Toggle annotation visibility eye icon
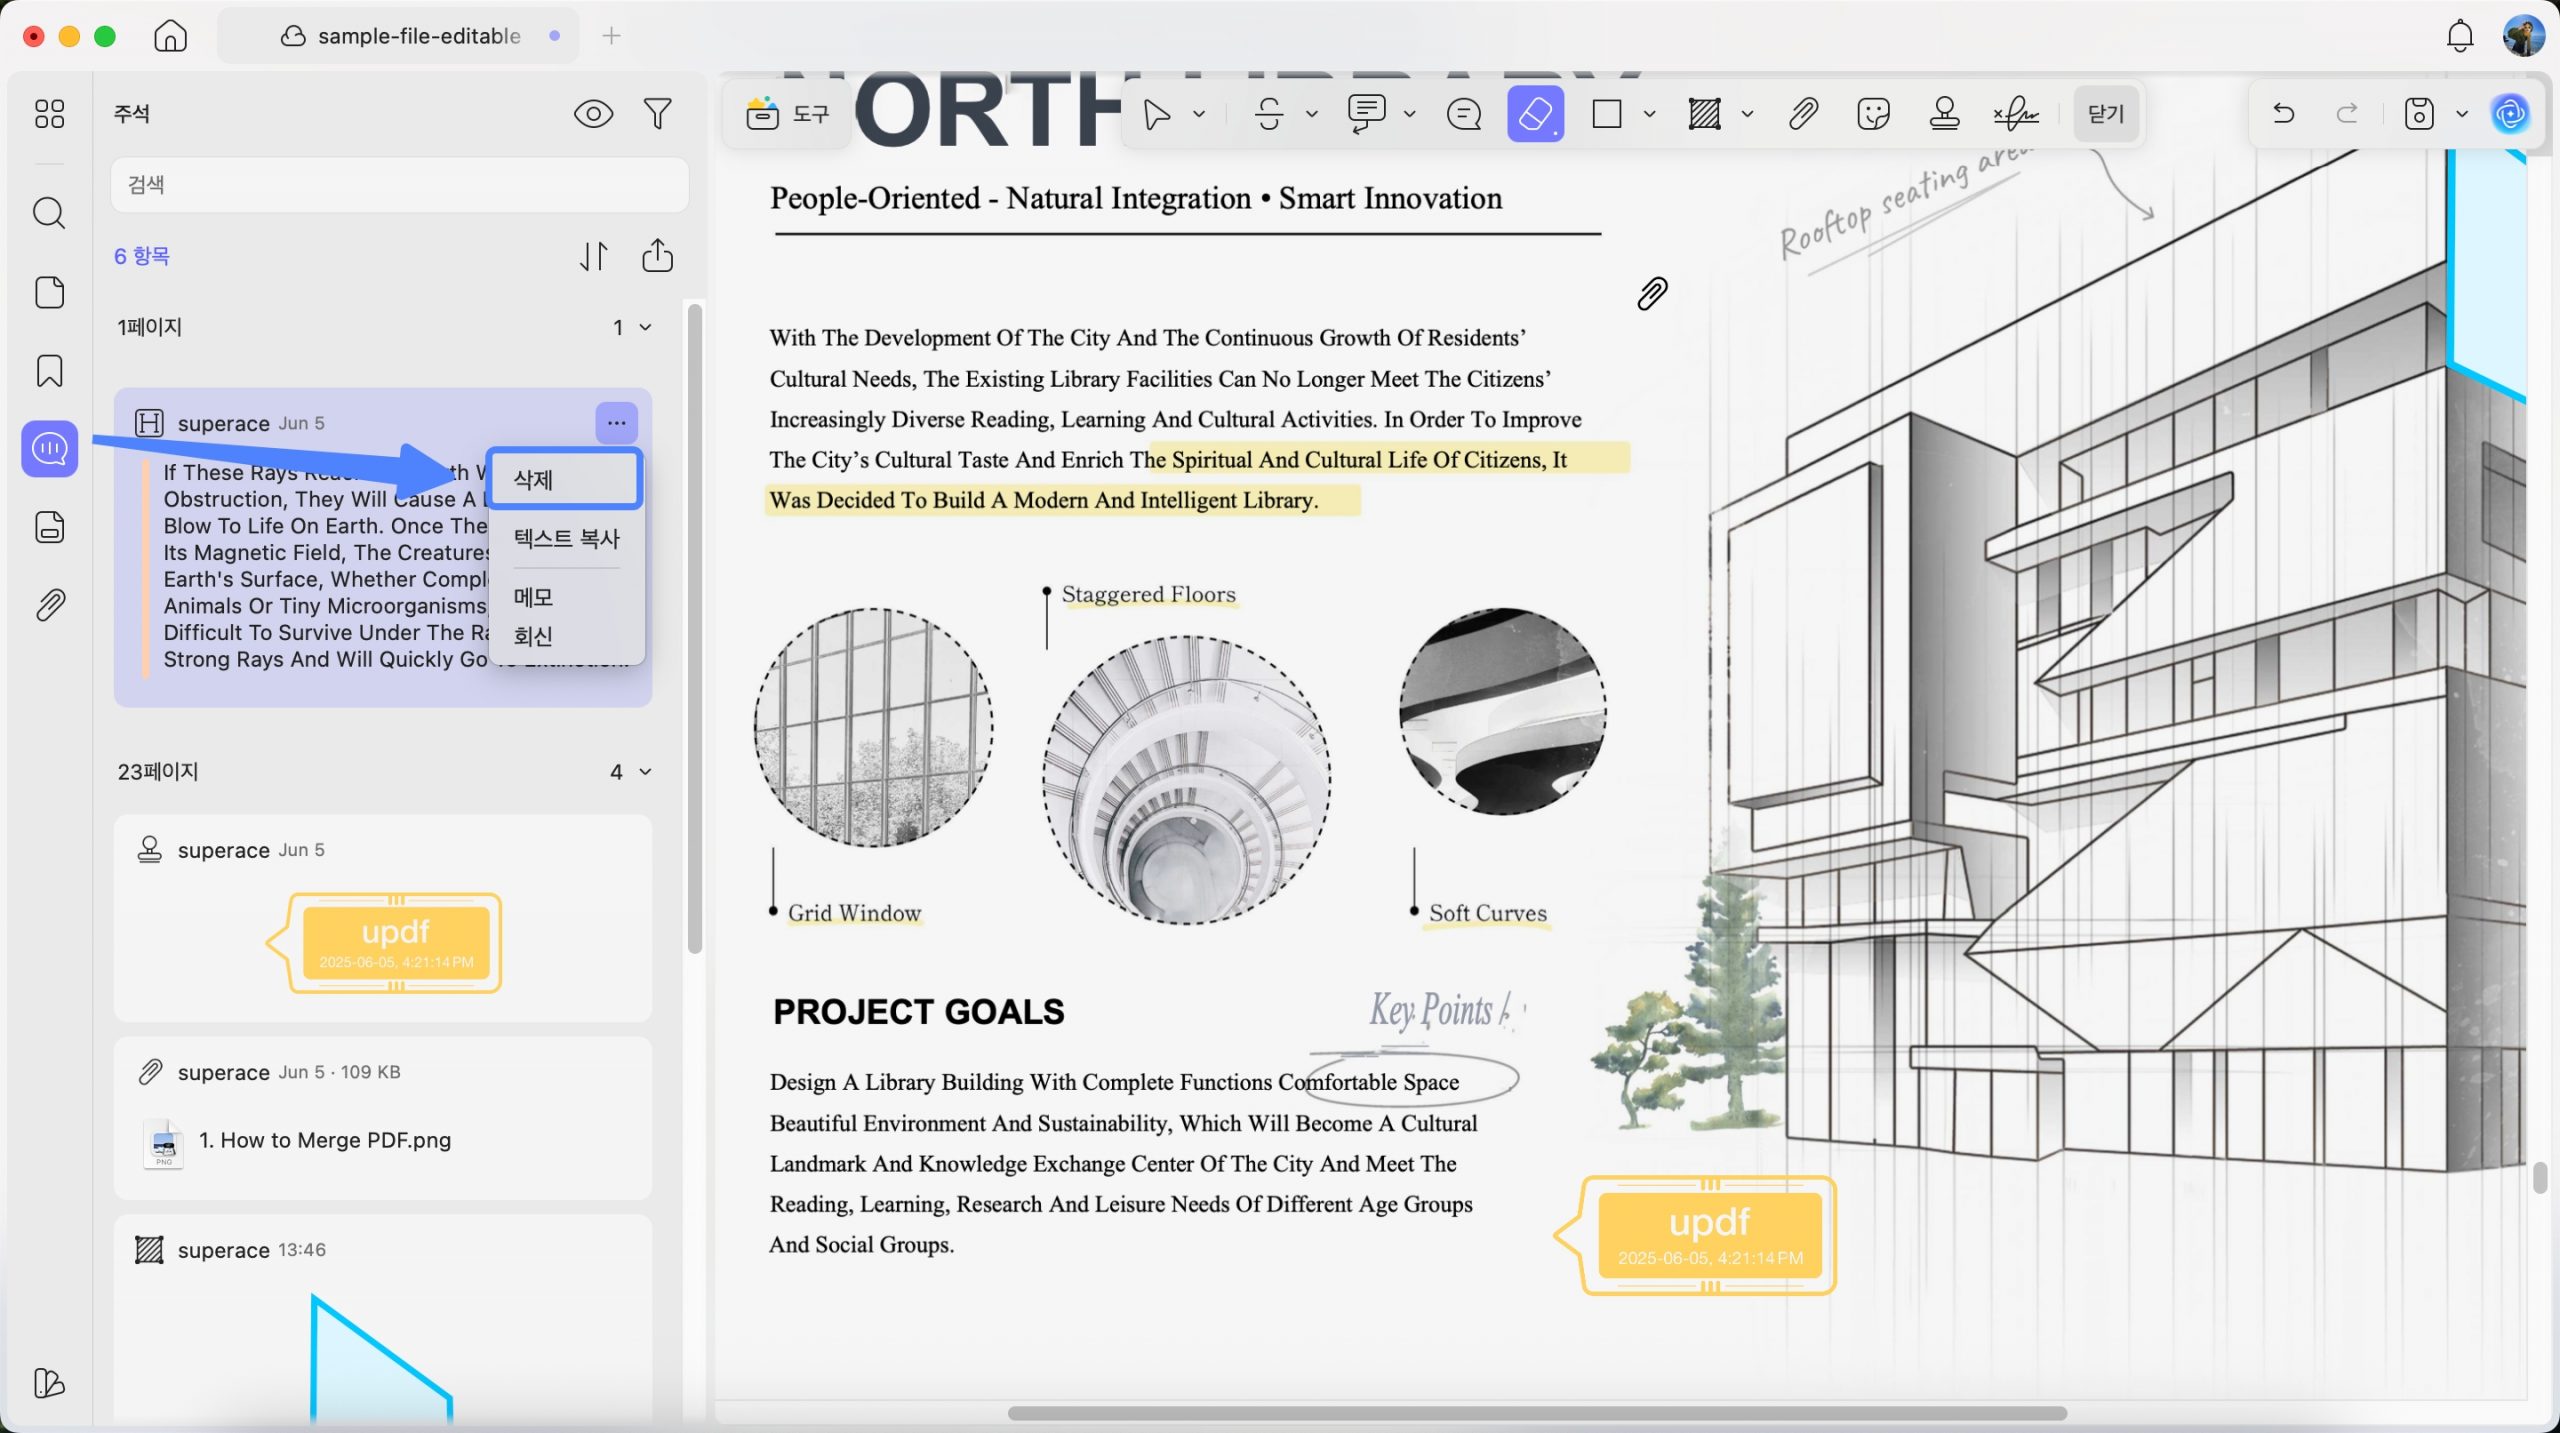2560x1433 pixels. coord(593,114)
